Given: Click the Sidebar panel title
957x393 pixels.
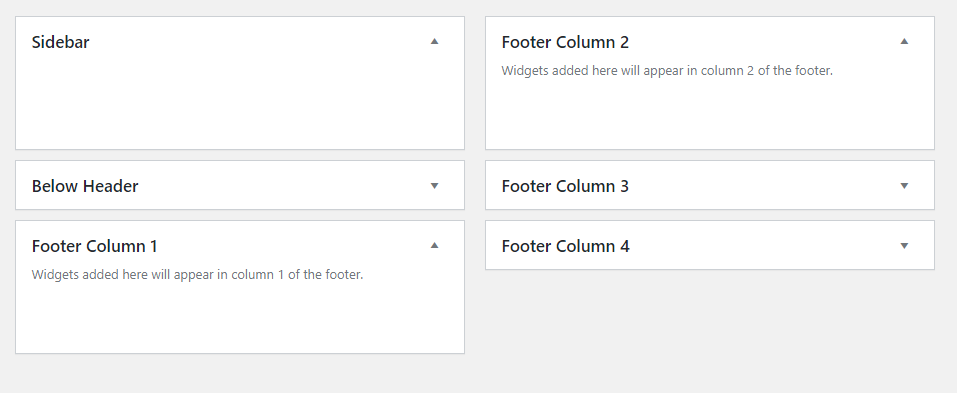Looking at the screenshot, I should tap(60, 42).
